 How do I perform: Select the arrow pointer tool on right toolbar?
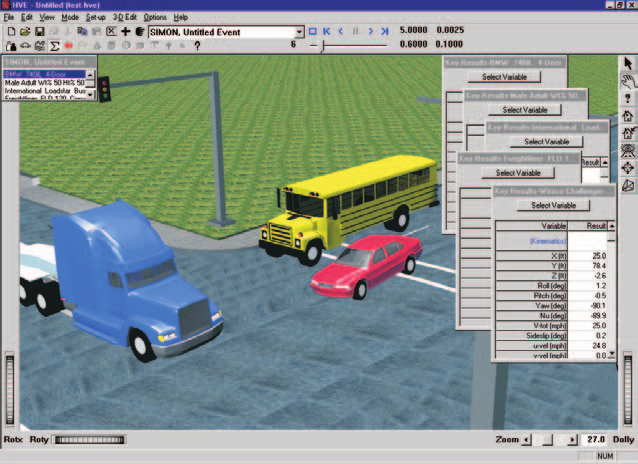(x=628, y=63)
